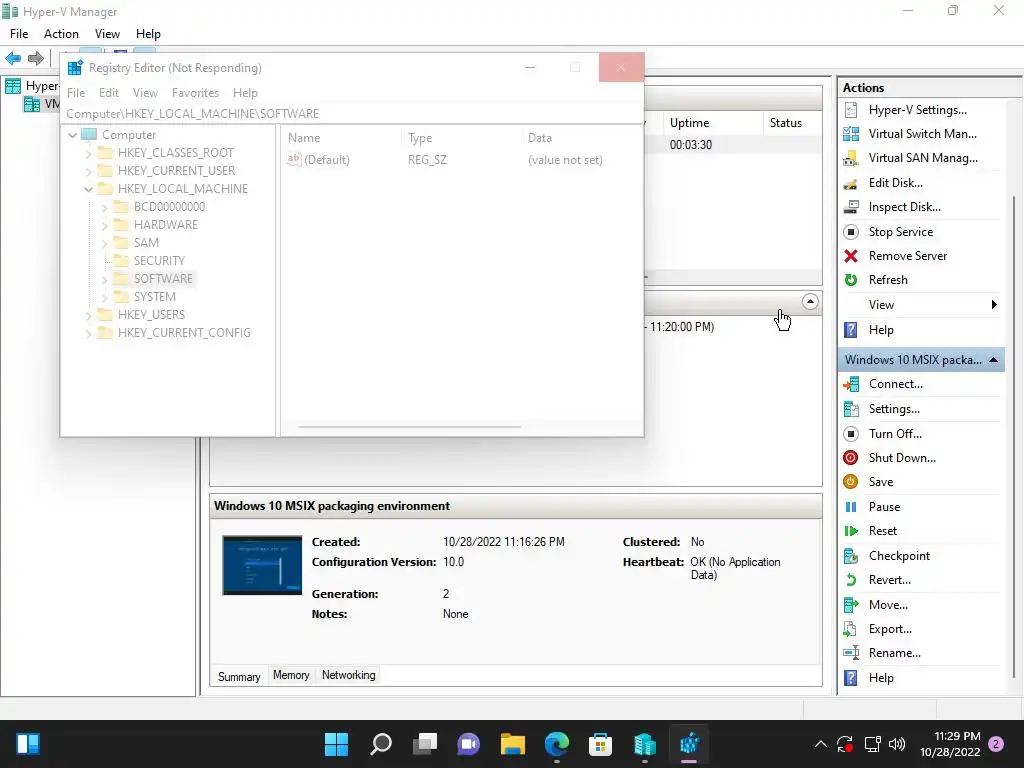The image size is (1024, 768).
Task: Click the Back arrow in Hyper-V toolbar
Action: (x=13, y=58)
